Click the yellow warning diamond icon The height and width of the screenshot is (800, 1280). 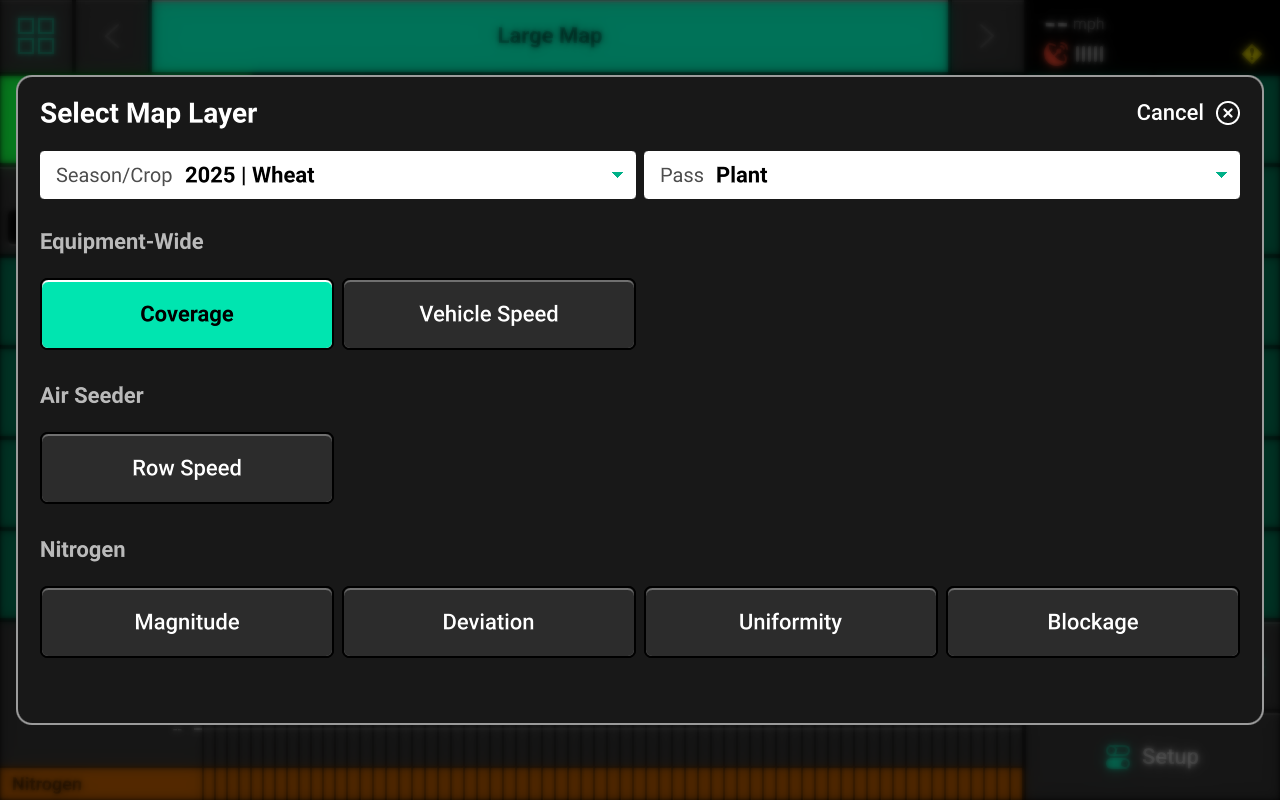(1251, 53)
